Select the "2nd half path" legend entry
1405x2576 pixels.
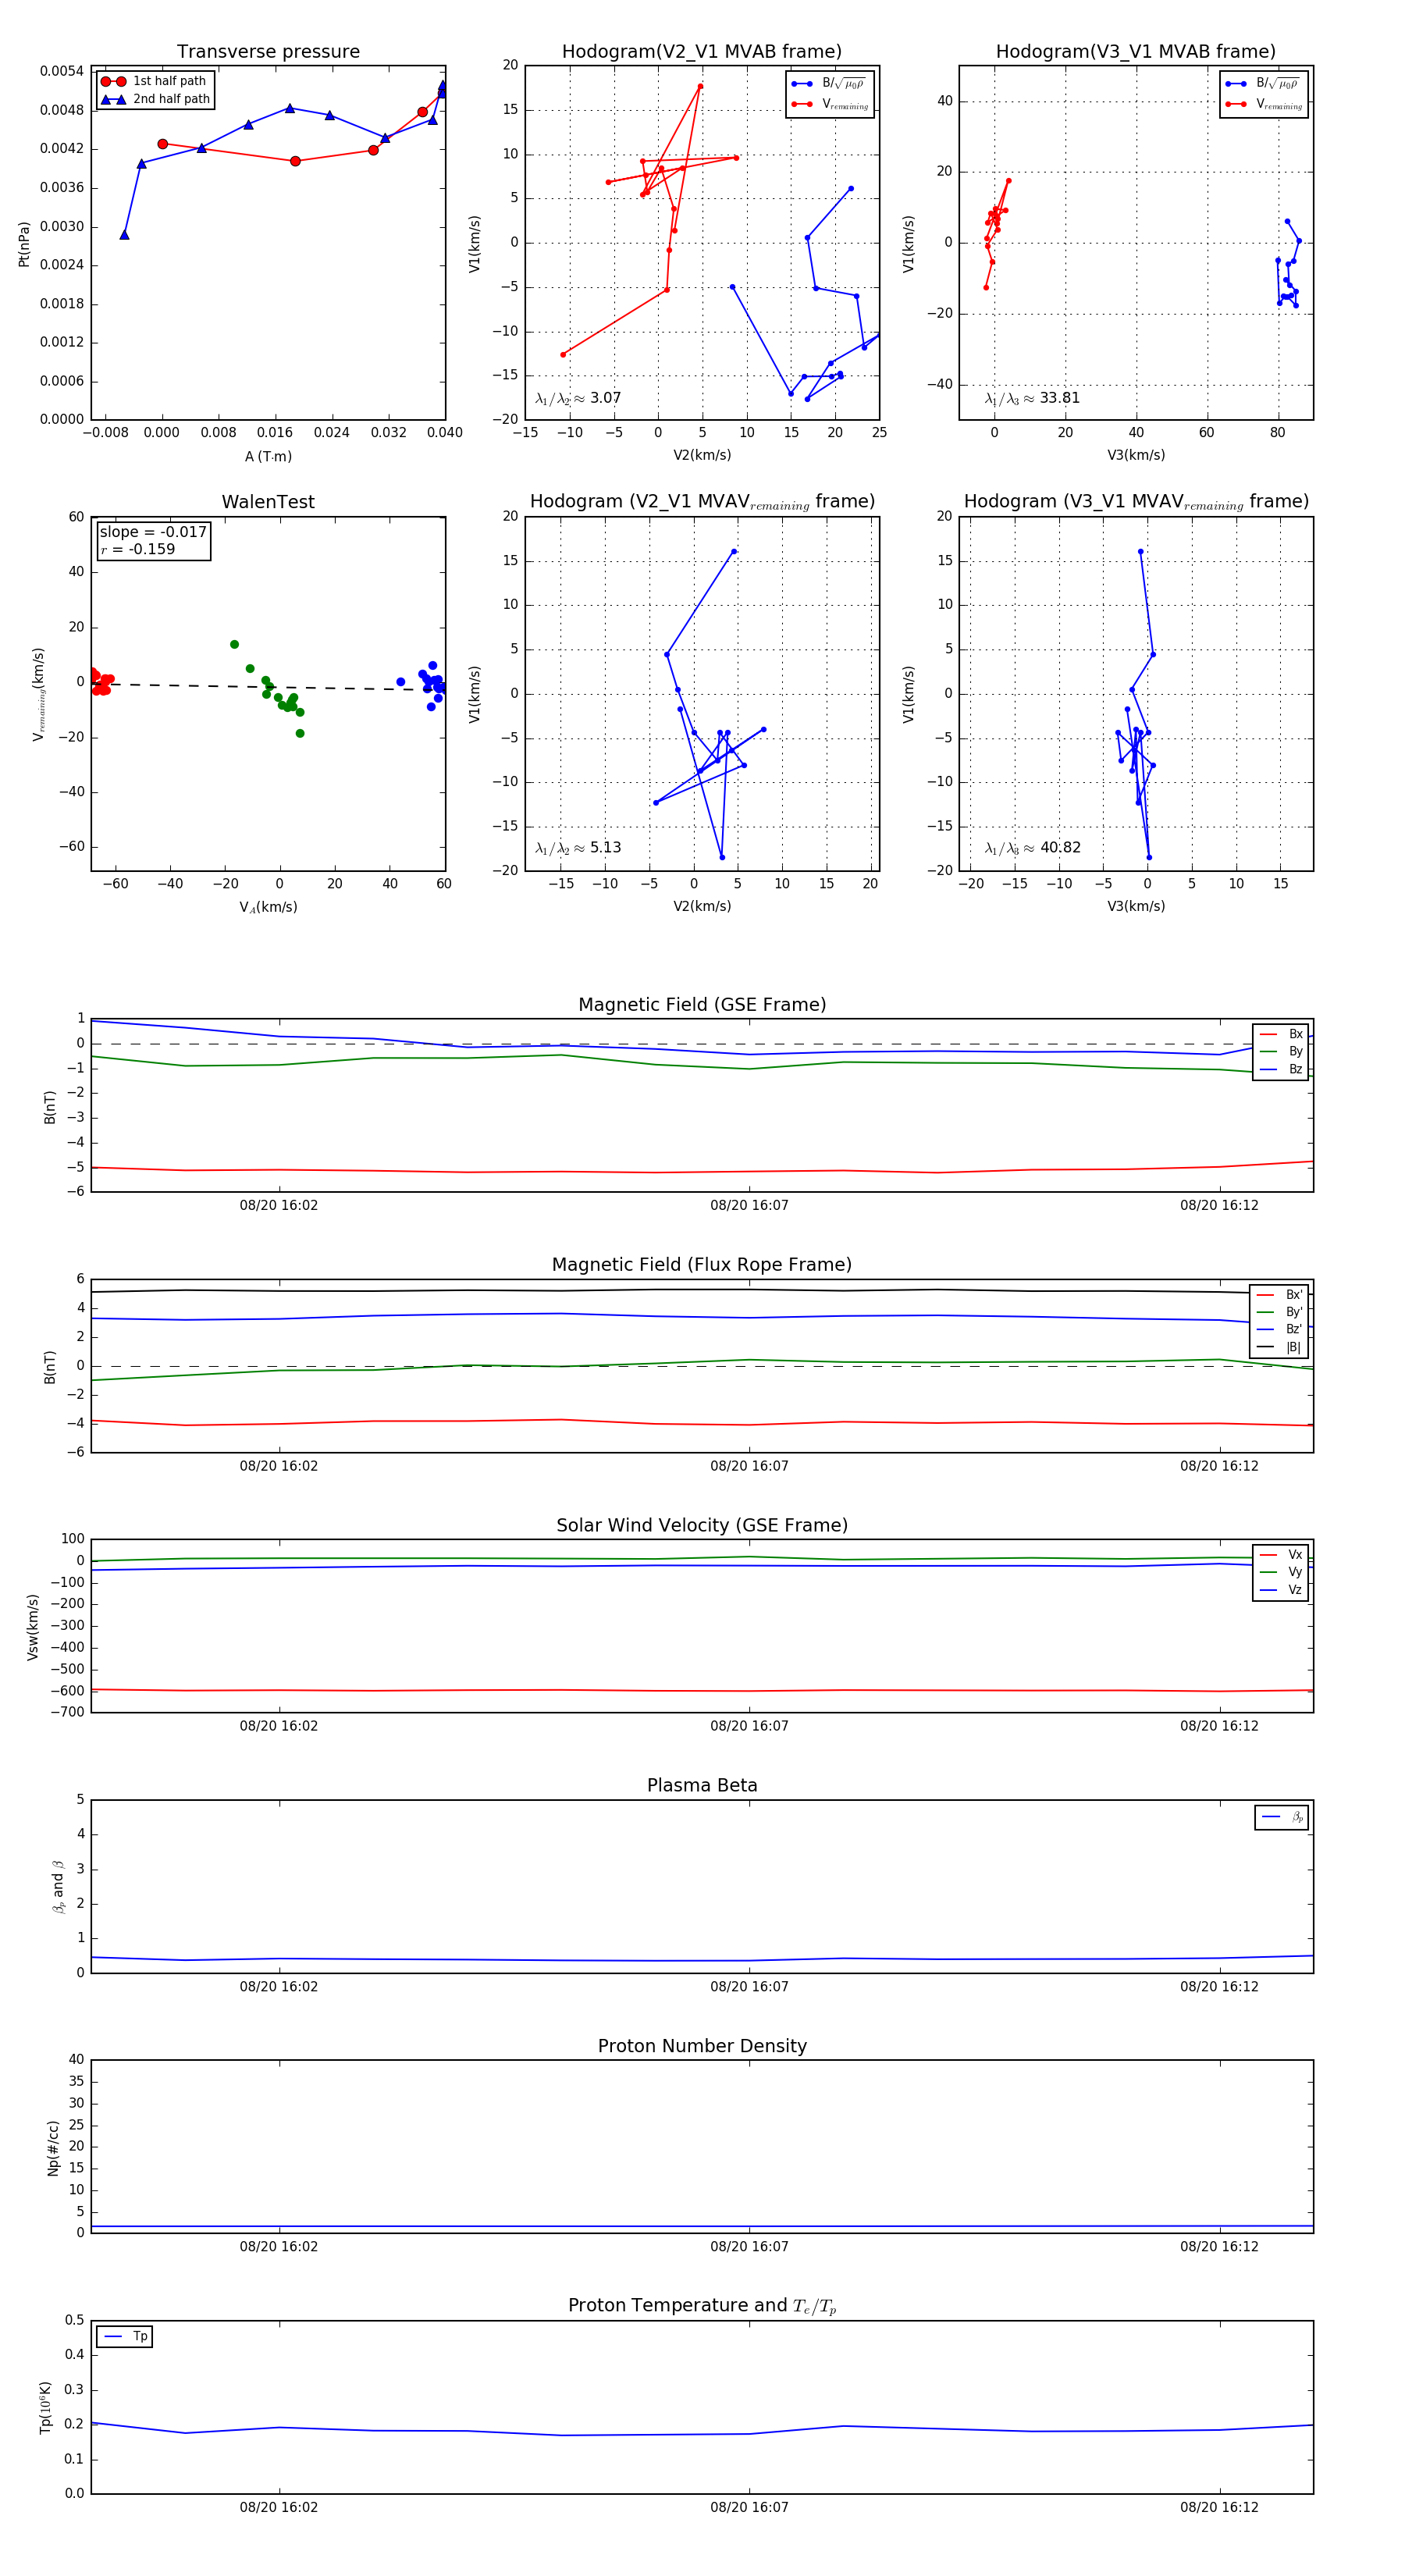click(x=154, y=99)
